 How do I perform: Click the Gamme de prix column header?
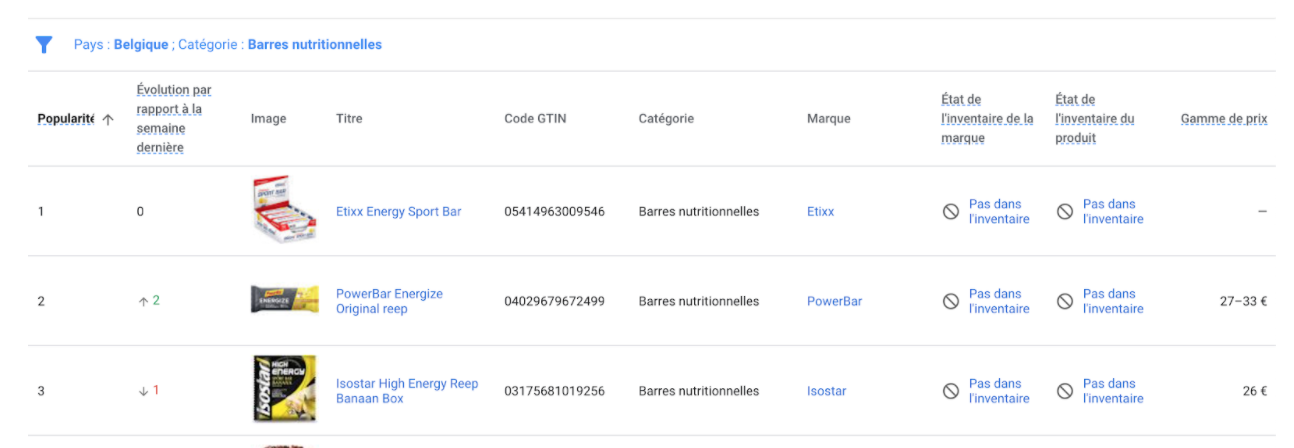pos(1223,119)
